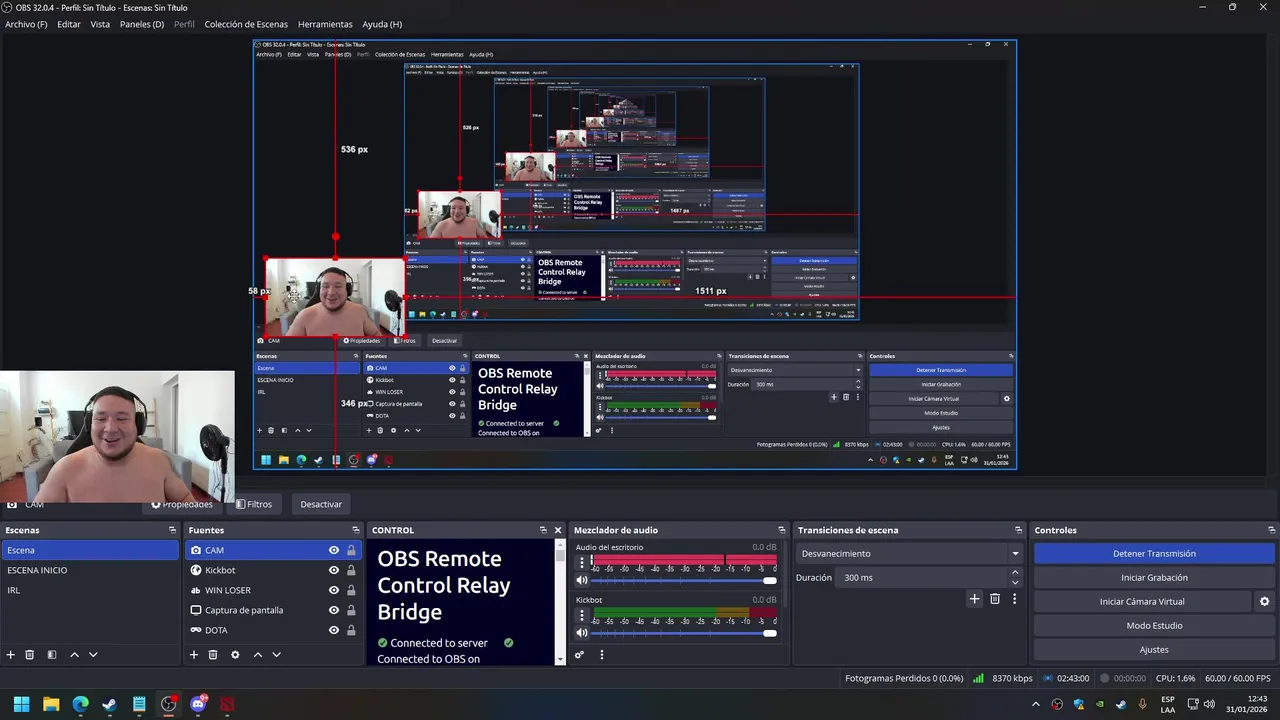This screenshot has width=1280, height=720.
Task: Hide the WIN LOSER source
Action: coord(334,590)
